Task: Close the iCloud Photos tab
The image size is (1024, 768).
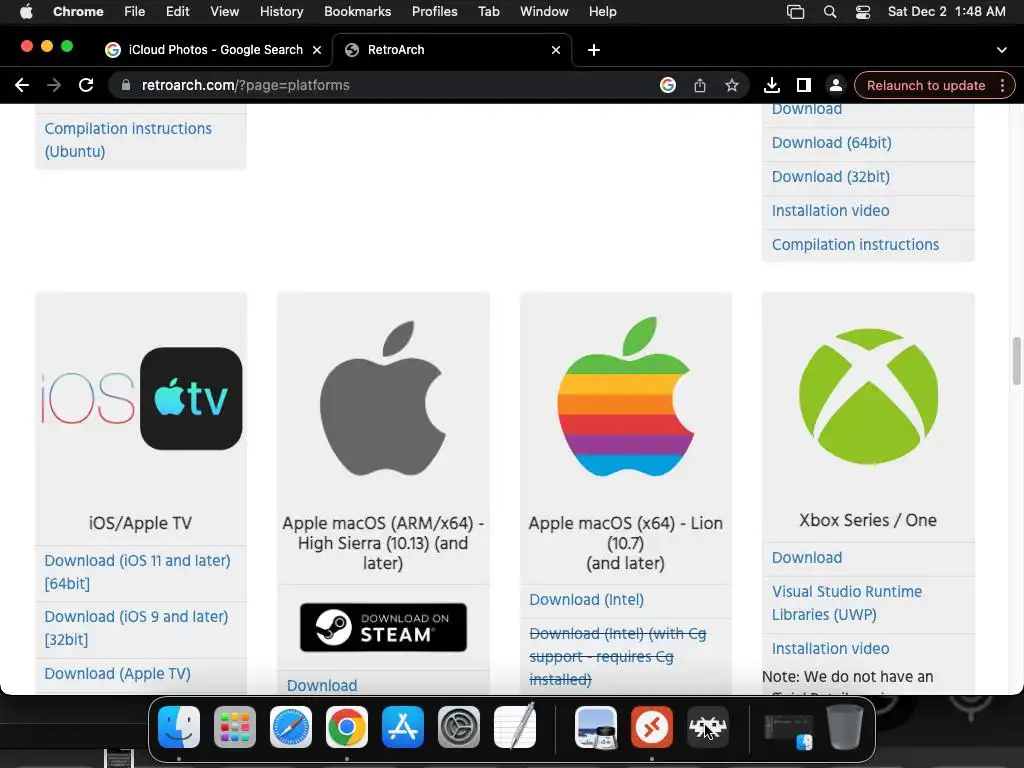Action: tap(317, 50)
